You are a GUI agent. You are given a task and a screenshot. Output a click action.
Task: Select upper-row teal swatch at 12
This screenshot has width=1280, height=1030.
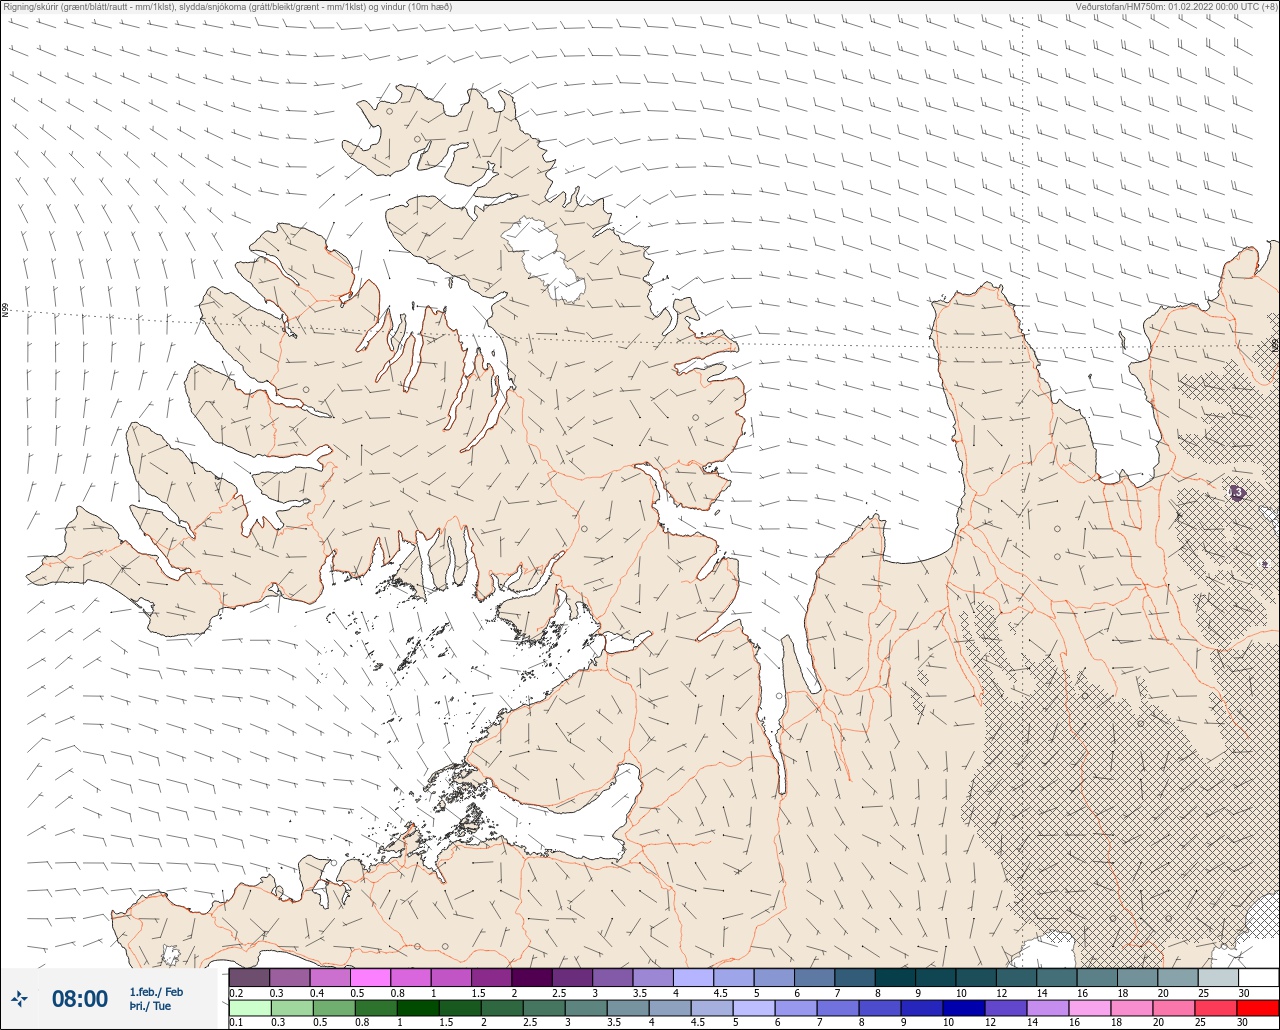(x=1017, y=977)
